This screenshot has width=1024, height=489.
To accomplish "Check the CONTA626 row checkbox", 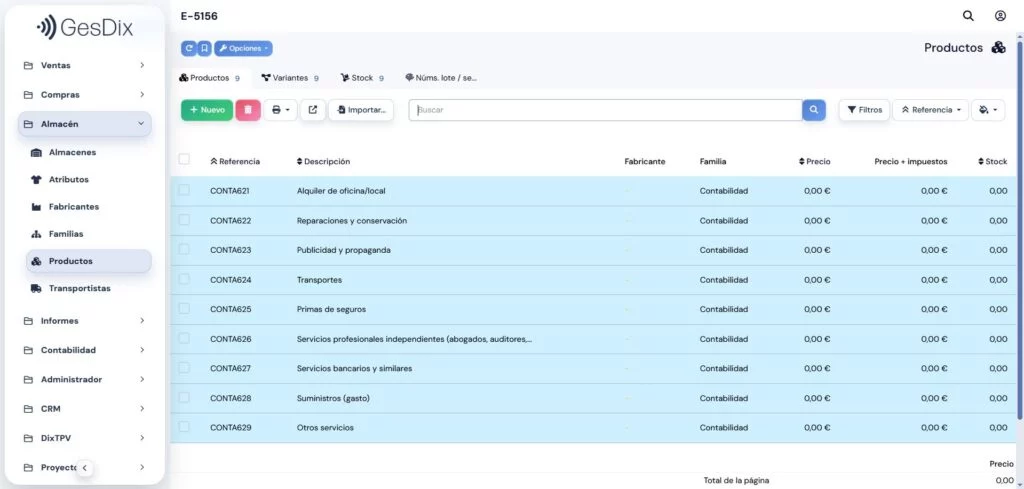I will tap(184, 338).
